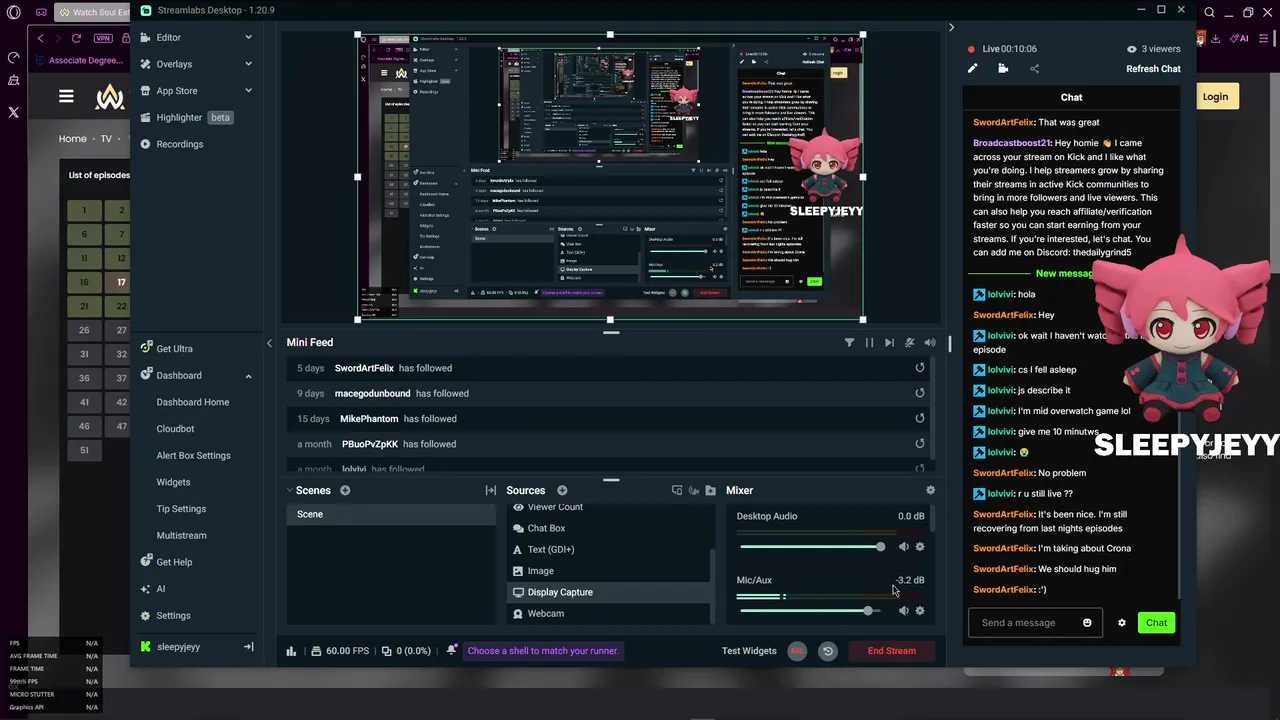Viewport: 1280px width, 720px height.
Task: Repeat the PBuoPvZpKK follow alert
Action: click(x=920, y=444)
